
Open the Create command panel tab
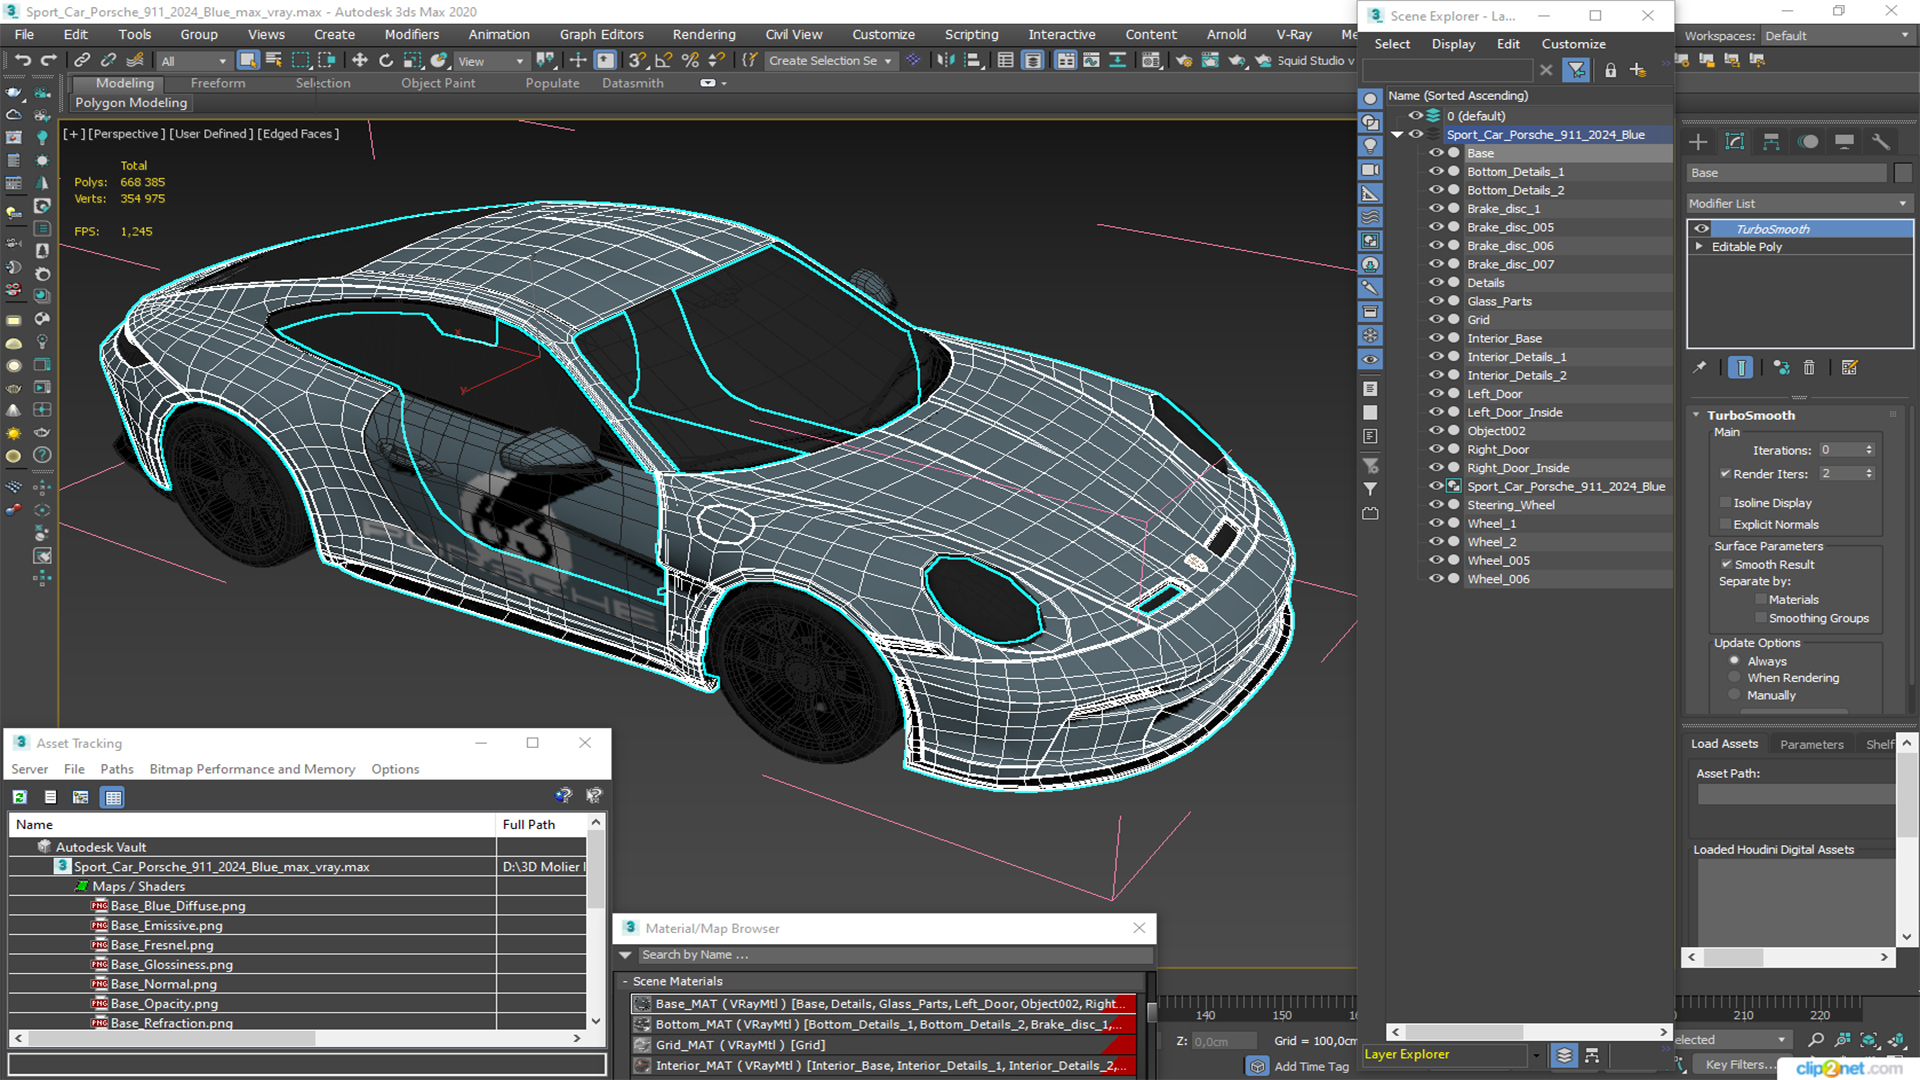(1698, 142)
